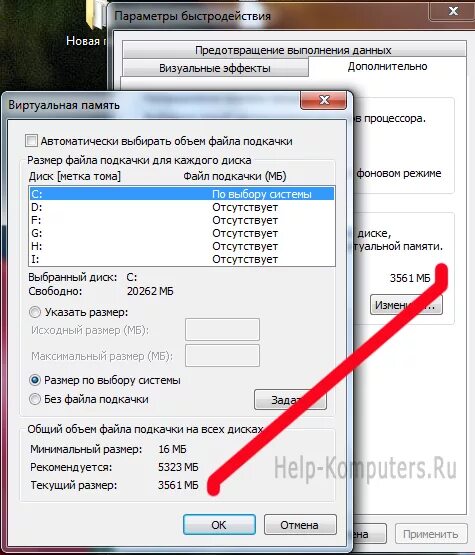Select drive C: in the disk list
The image size is (475, 555).
[x=182, y=194]
